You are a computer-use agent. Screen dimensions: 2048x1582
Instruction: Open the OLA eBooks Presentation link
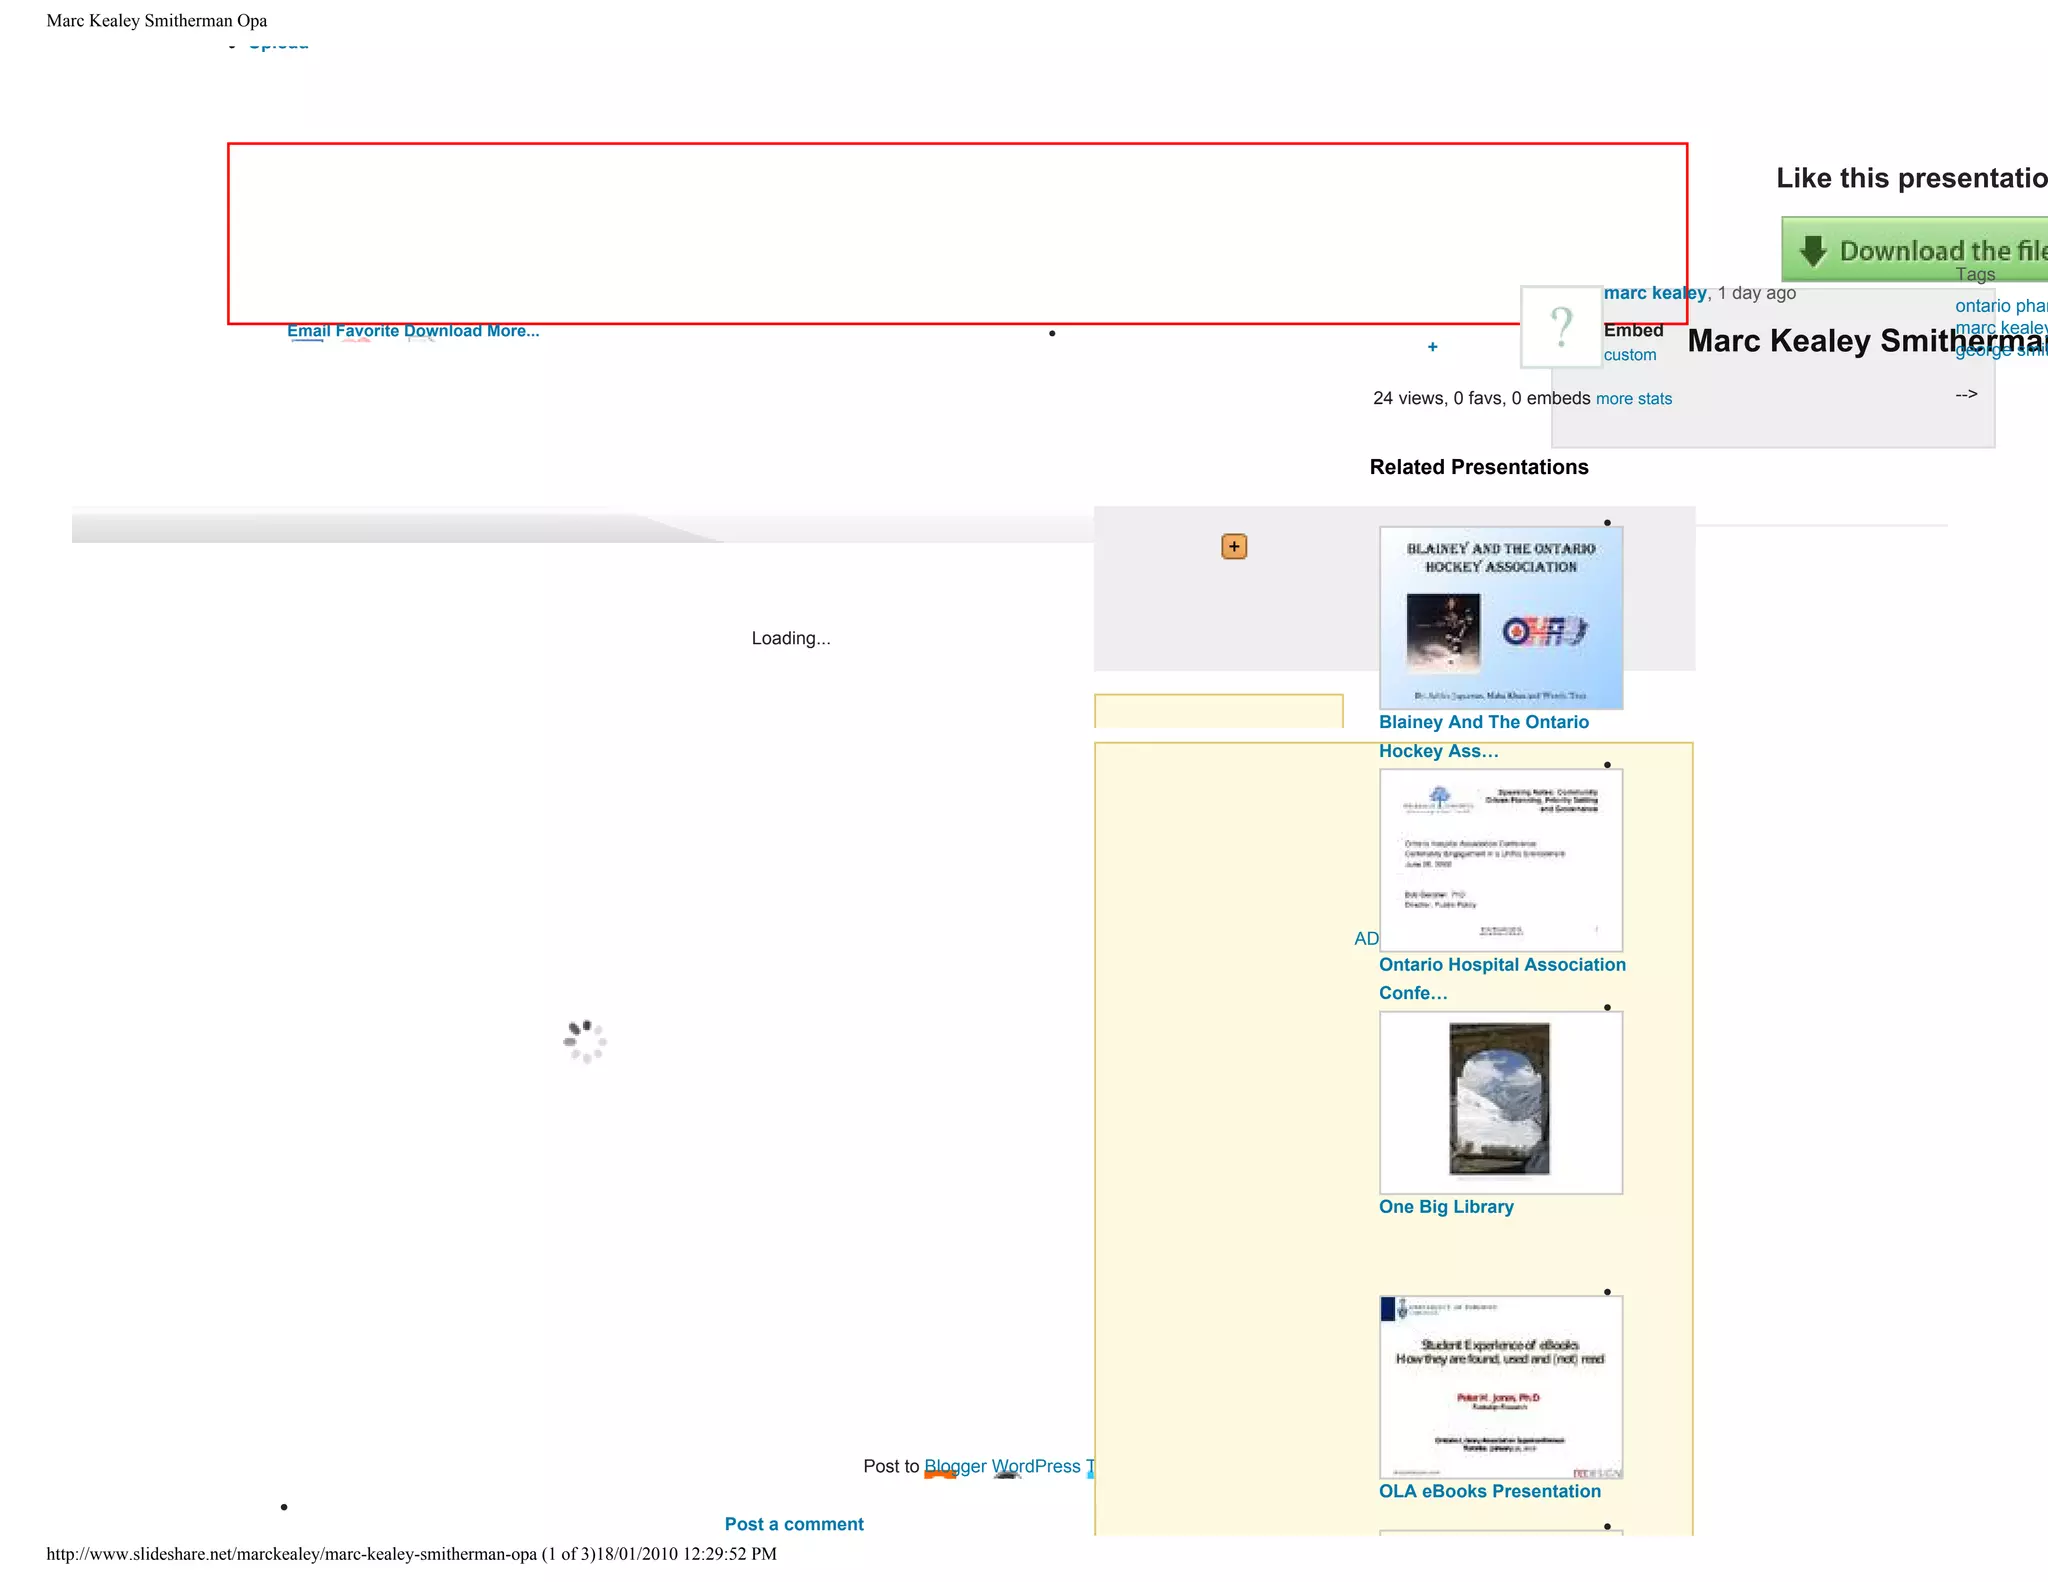(1489, 1491)
